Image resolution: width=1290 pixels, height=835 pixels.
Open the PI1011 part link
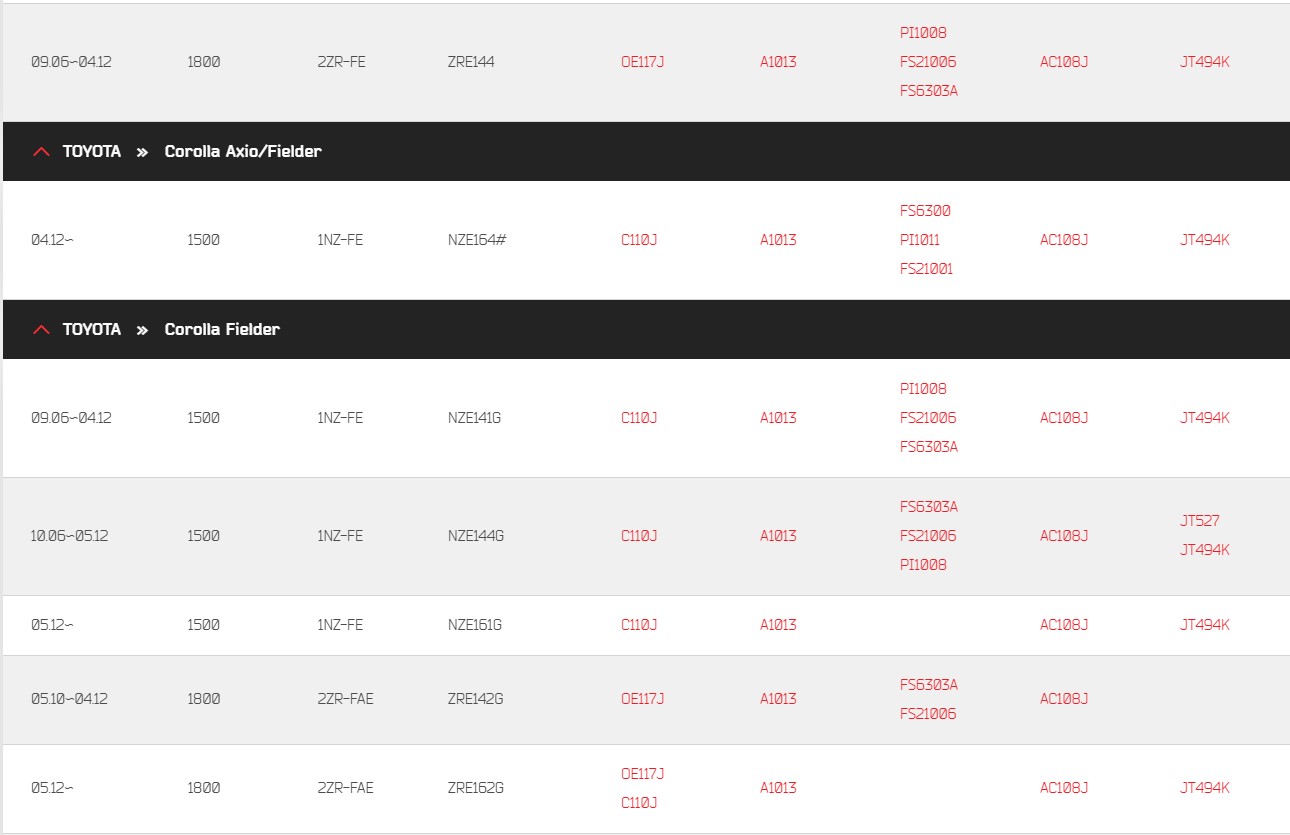click(x=920, y=240)
